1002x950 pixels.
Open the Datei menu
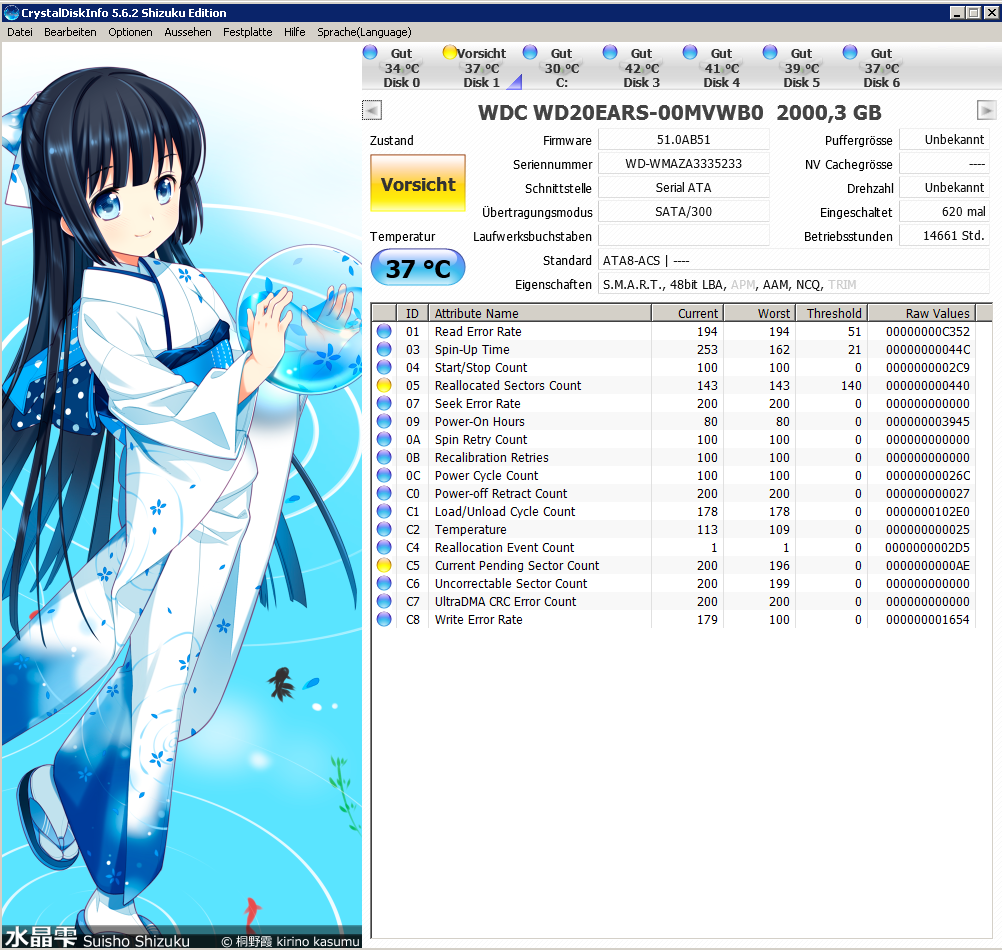(x=20, y=32)
